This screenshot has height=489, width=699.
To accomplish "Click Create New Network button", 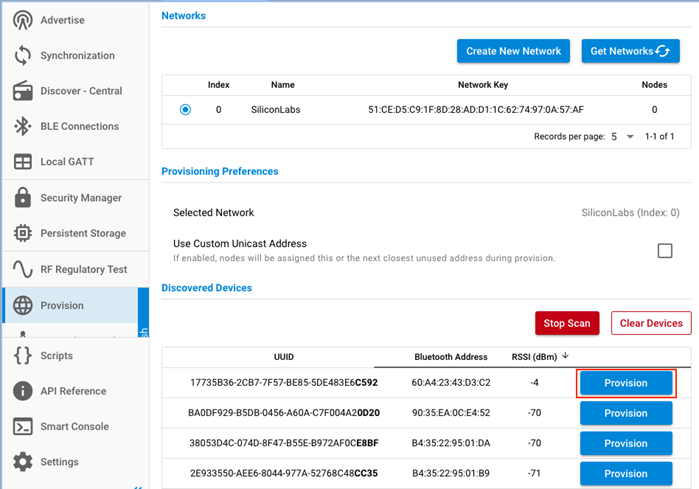I will pos(513,51).
